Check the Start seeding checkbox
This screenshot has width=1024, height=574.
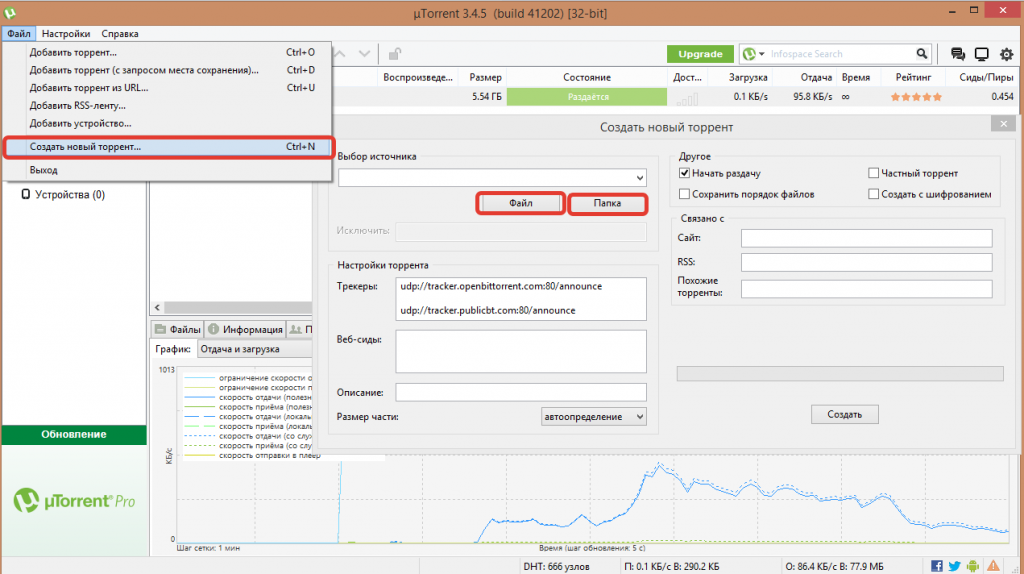point(684,173)
